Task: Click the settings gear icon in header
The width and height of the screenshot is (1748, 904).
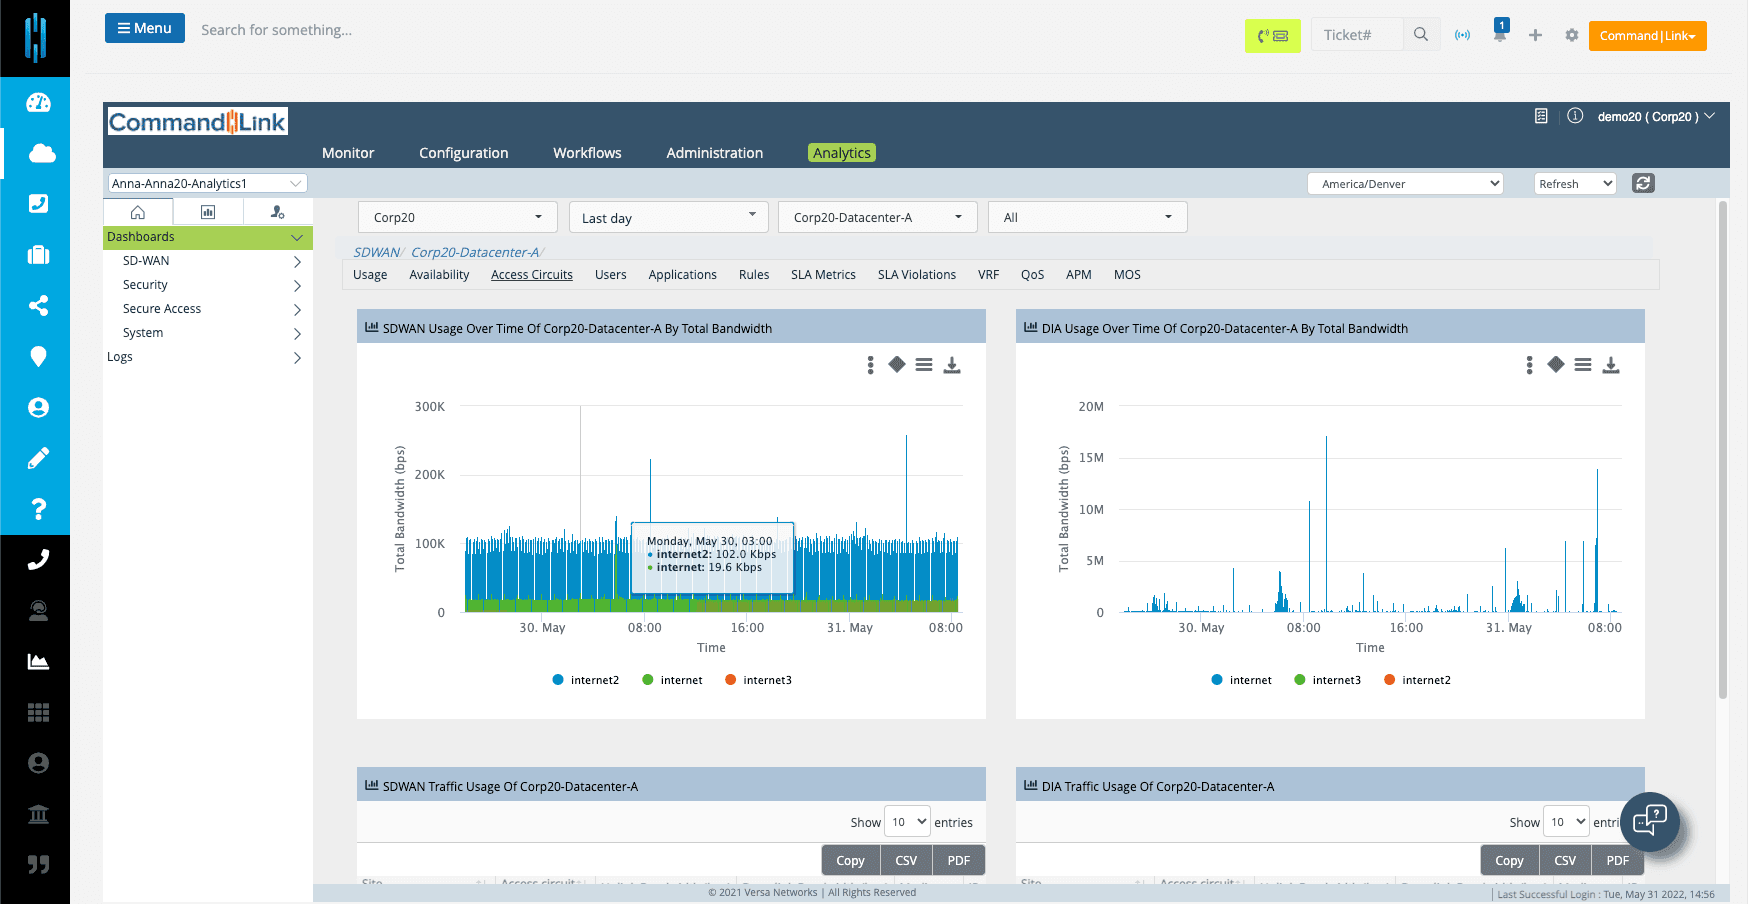Action: click(1572, 35)
